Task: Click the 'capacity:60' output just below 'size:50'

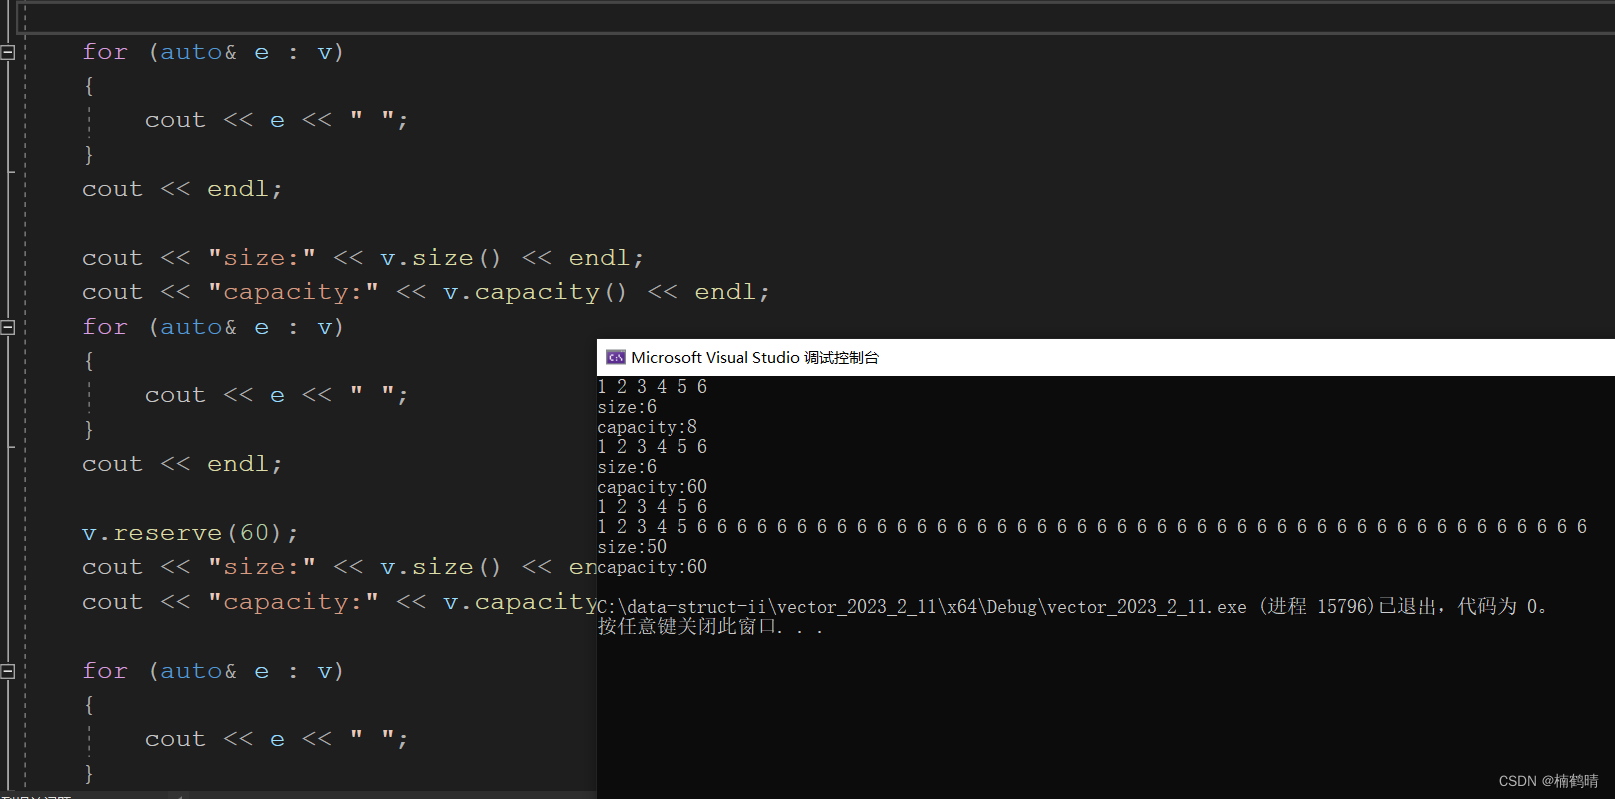Action: pyautogui.click(x=652, y=567)
